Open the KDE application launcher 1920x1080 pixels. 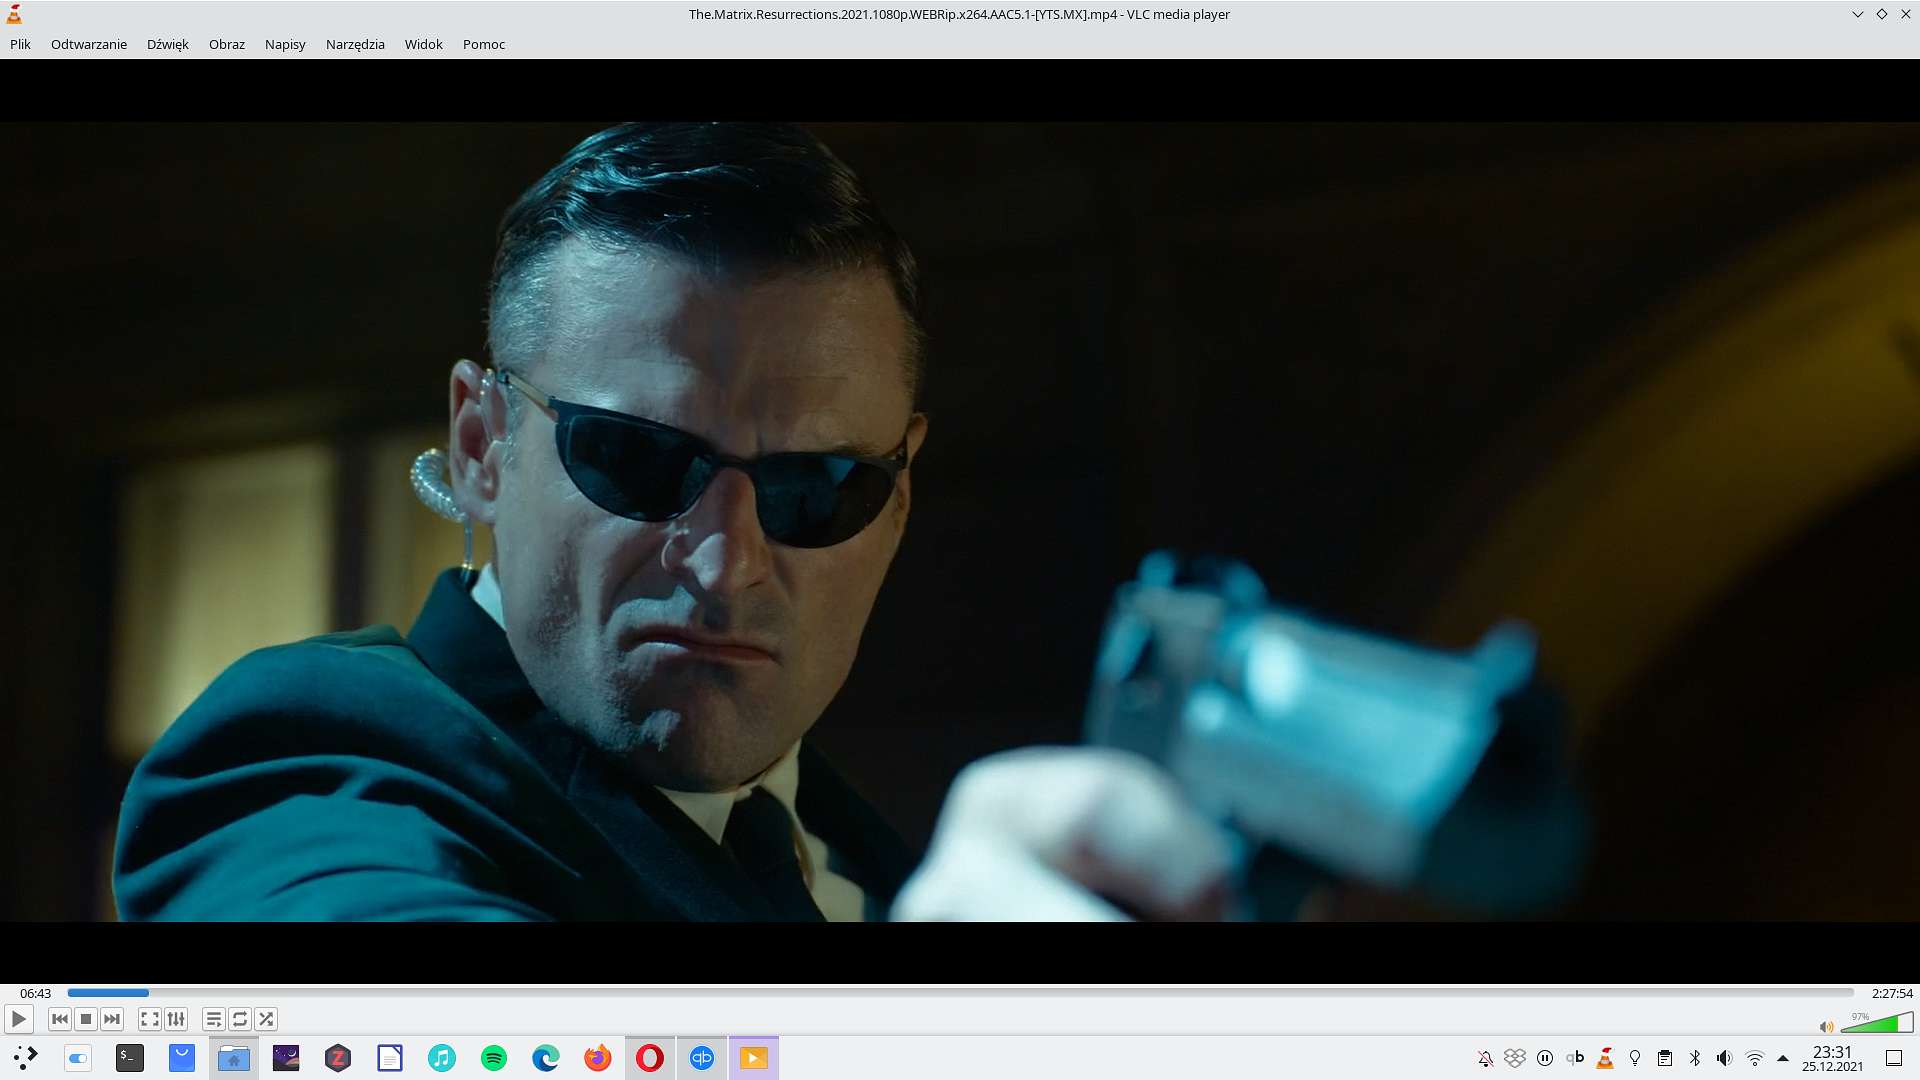coord(26,1058)
